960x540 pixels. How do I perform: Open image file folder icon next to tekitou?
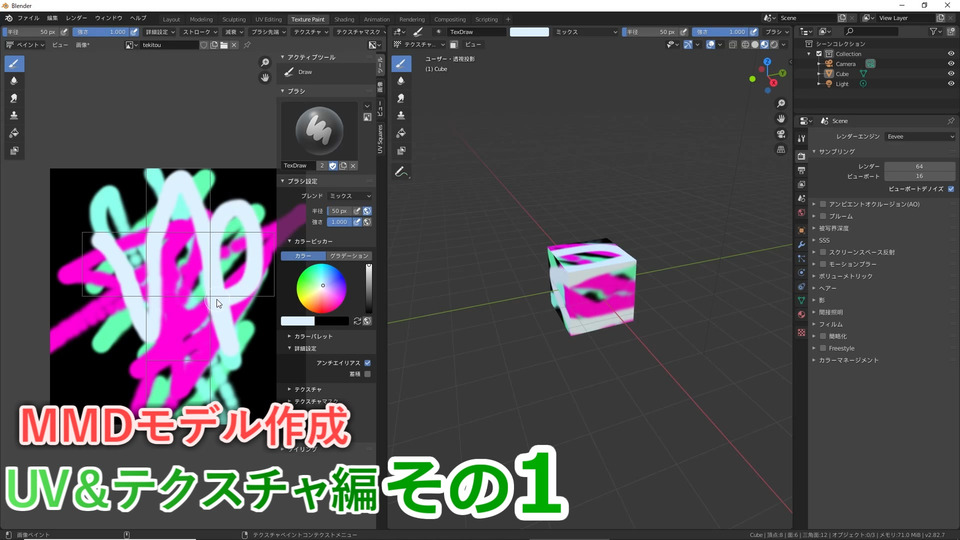point(224,45)
